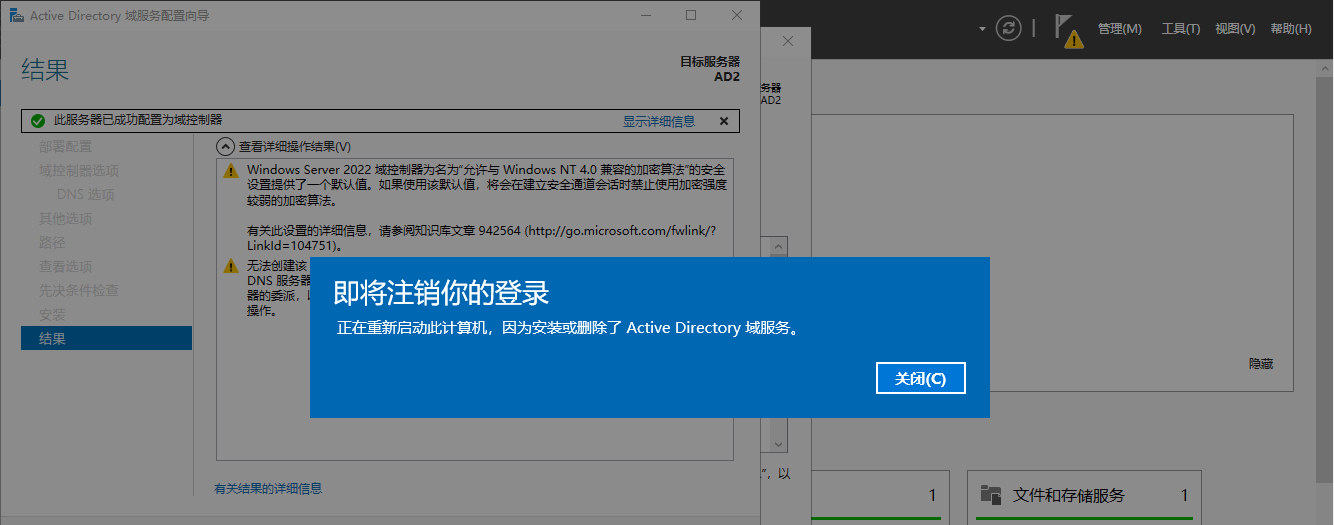The height and width of the screenshot is (525, 1334).
Task: Open 管理(M) menu in Server Manager
Action: [x=1119, y=29]
